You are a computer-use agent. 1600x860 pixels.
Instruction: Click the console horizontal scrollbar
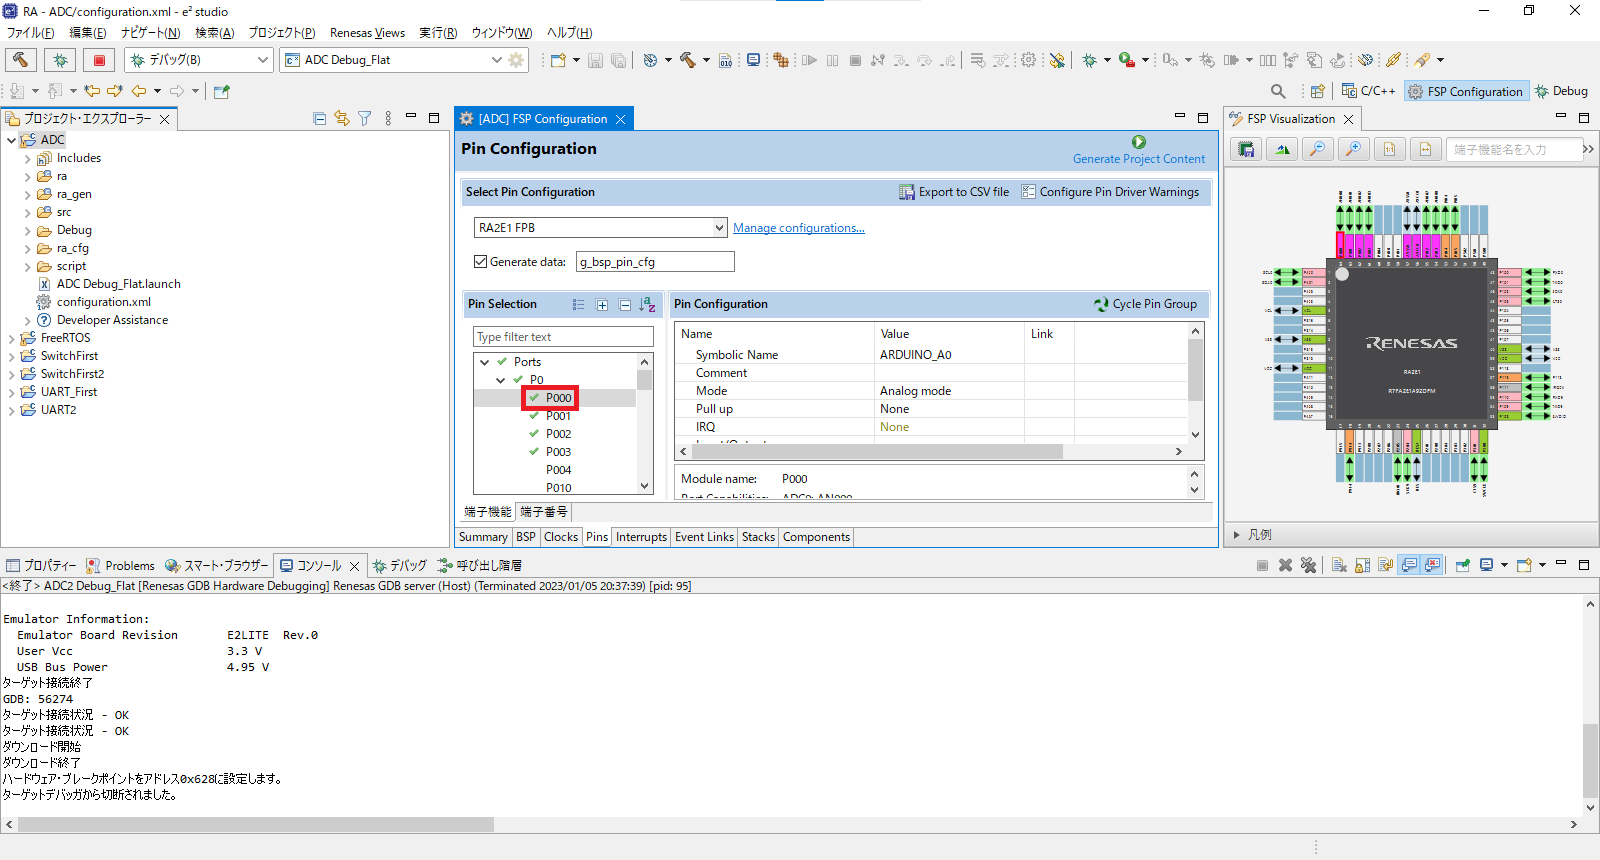256,825
